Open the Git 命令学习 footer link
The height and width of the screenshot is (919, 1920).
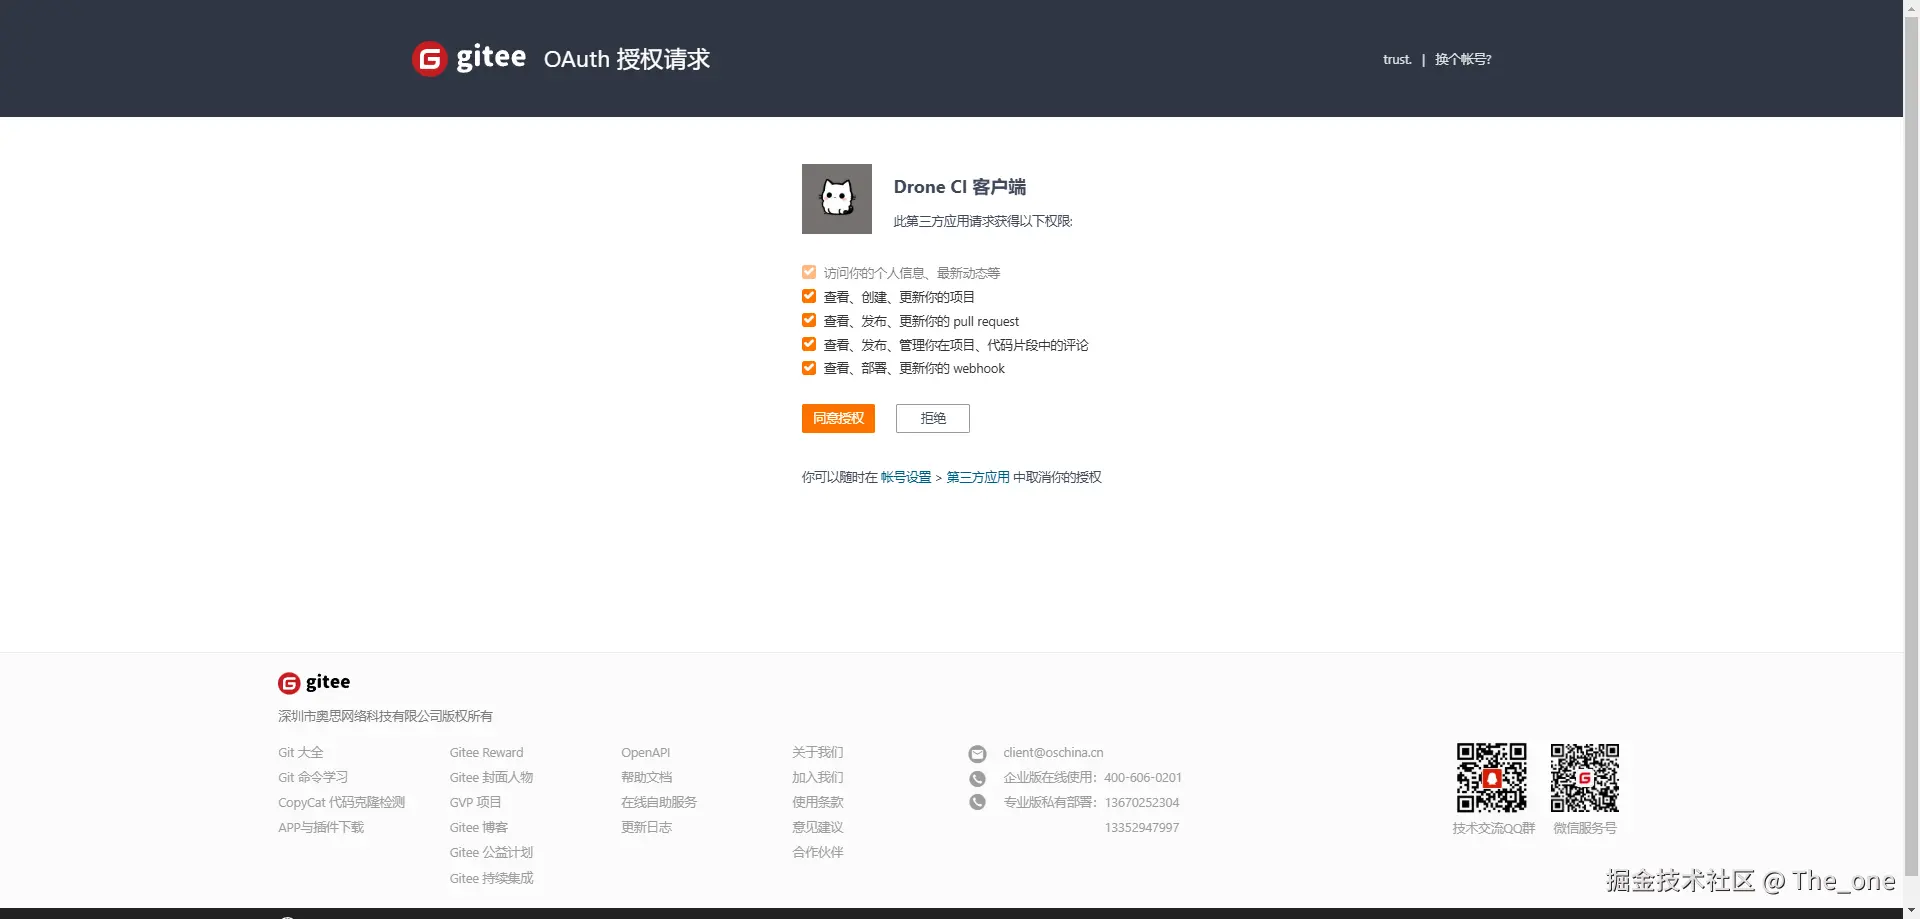pos(313,778)
